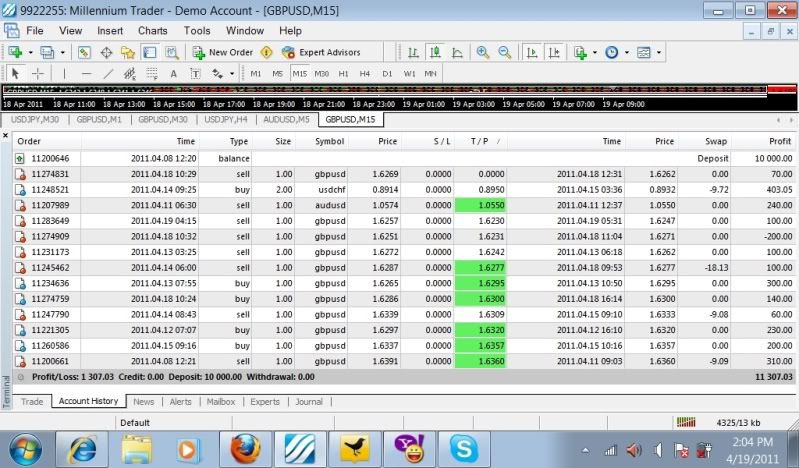Viewport: 799px width, 468px height.
Task: Select the Bar Chart type icon
Action: pos(413,52)
